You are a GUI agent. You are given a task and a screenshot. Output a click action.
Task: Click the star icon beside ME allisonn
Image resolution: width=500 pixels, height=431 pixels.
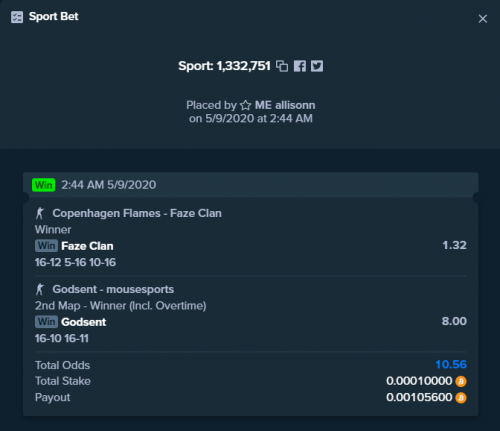(246, 105)
